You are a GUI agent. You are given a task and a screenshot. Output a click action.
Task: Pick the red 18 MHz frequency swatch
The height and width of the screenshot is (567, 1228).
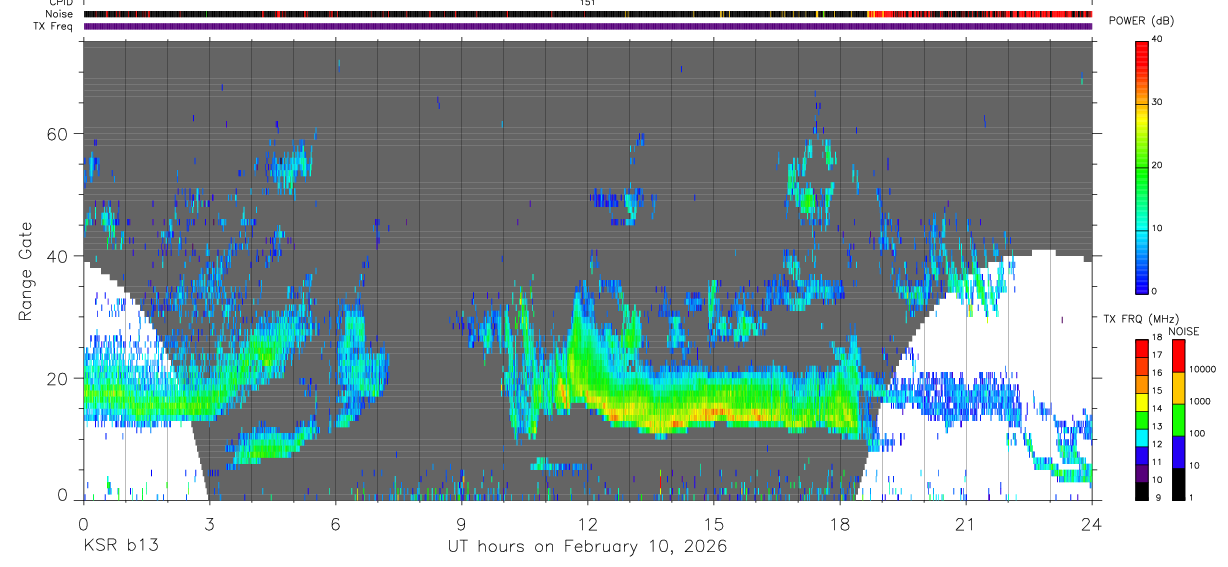(x=1142, y=348)
